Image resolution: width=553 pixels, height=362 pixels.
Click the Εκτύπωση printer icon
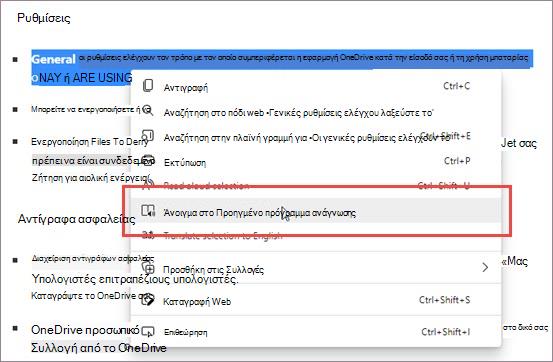(x=148, y=161)
